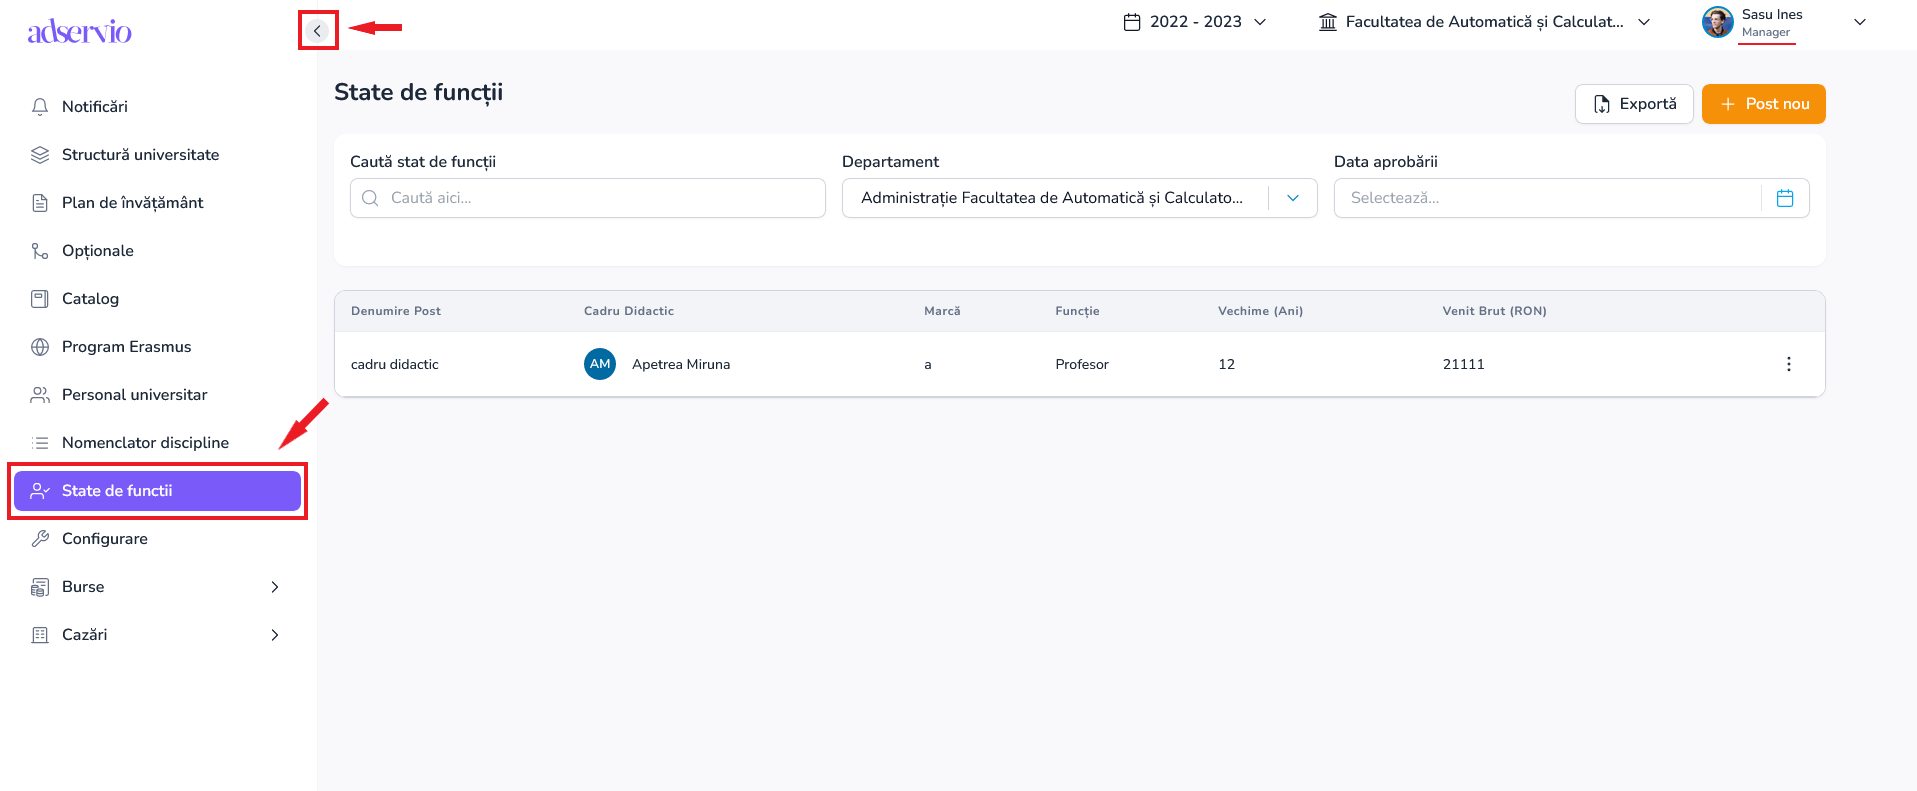Click the Notificări bell icon
The width and height of the screenshot is (1917, 791).
tap(40, 107)
